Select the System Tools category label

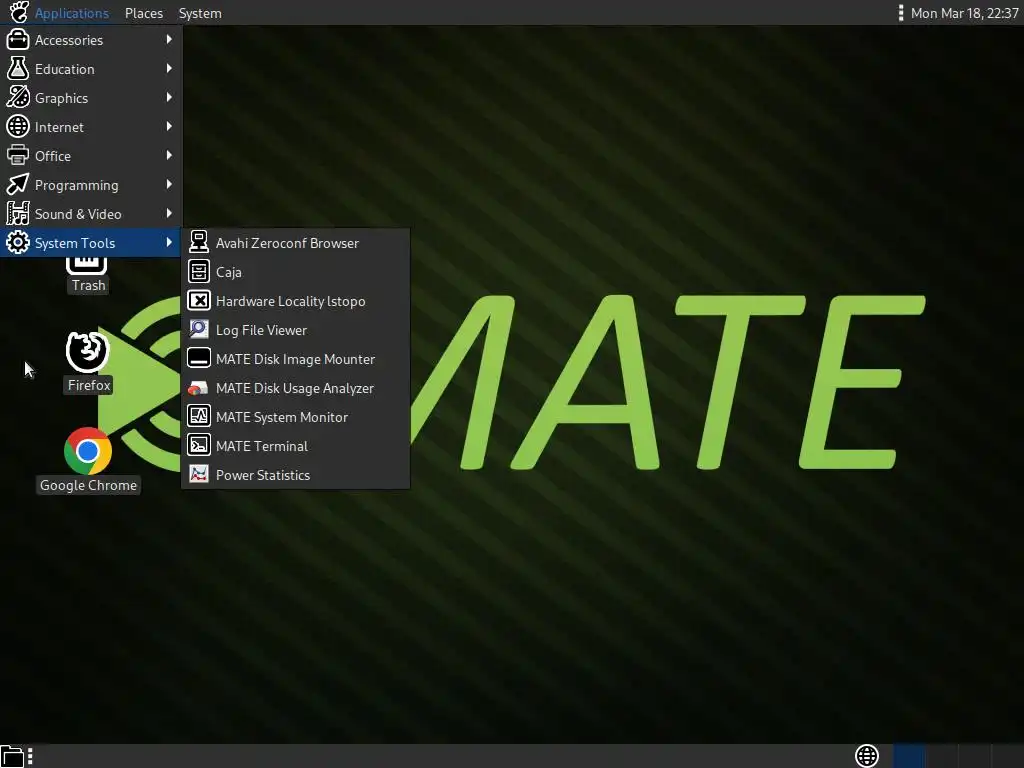point(74,243)
